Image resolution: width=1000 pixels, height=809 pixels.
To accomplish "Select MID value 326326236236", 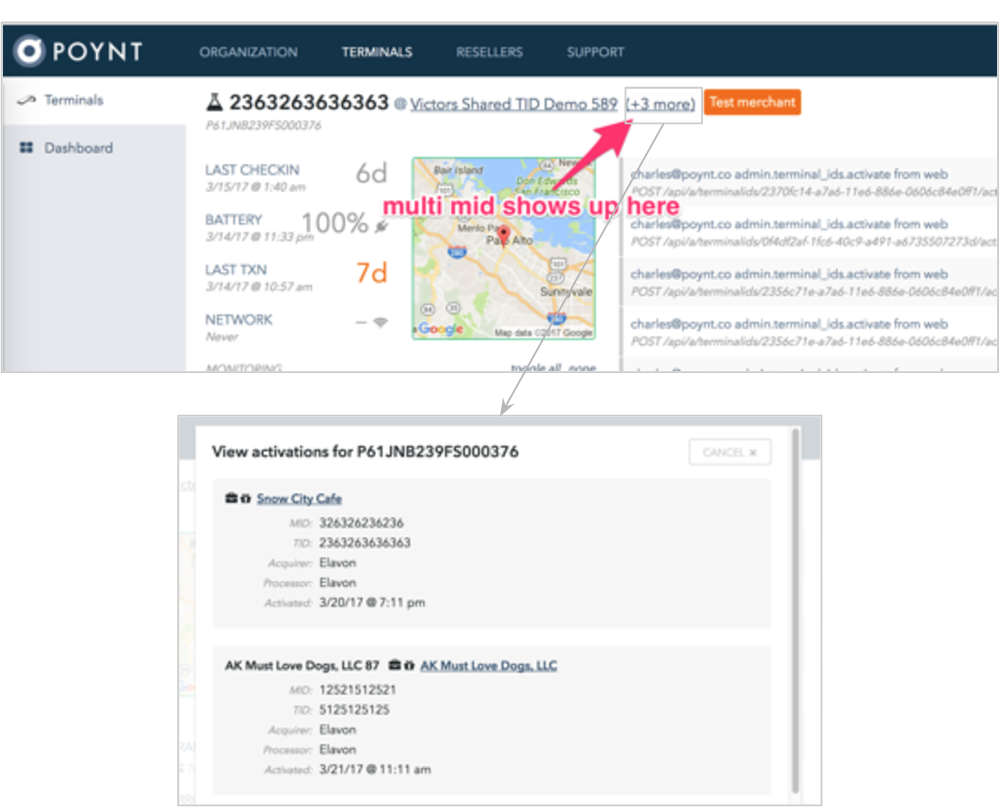I will (x=361, y=523).
